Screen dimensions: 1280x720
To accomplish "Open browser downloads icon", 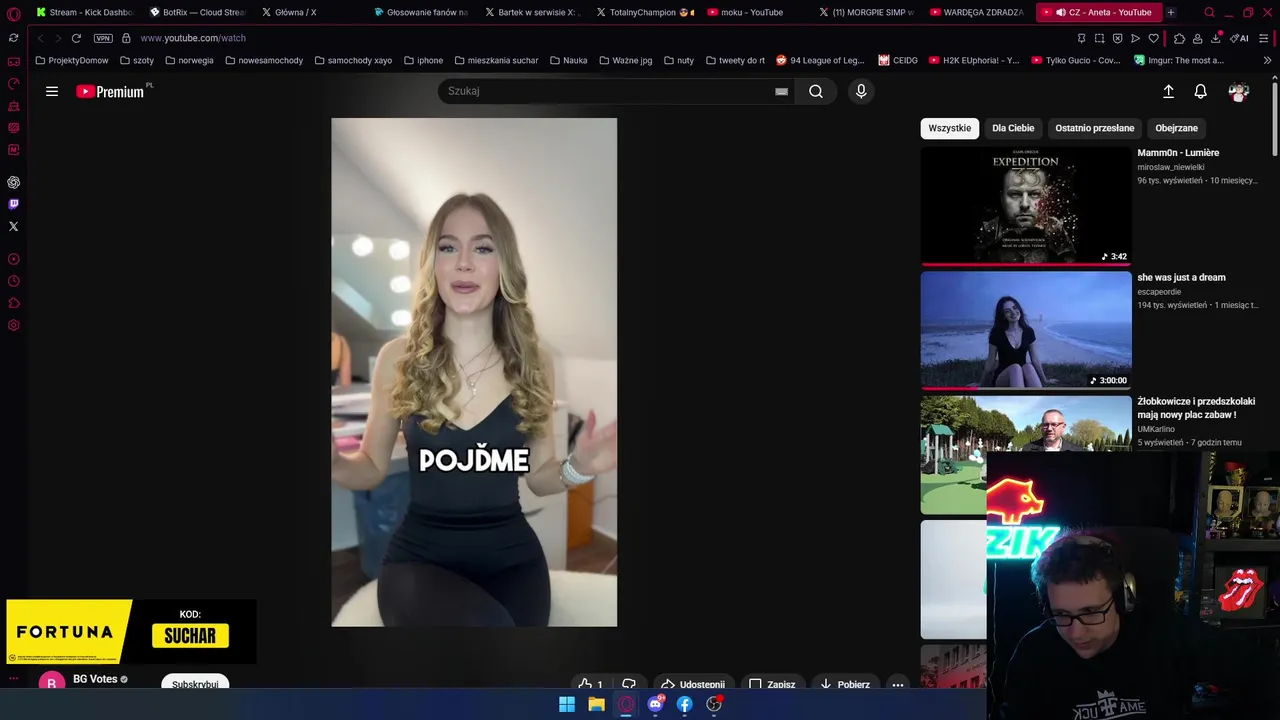I will click(1215, 38).
